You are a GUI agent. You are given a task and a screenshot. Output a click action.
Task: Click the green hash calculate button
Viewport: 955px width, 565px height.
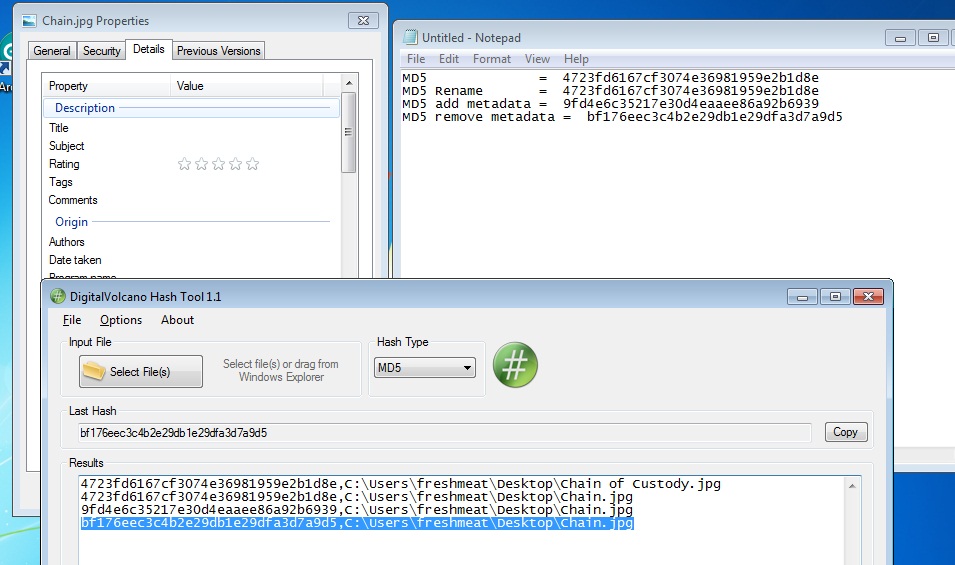pos(515,365)
